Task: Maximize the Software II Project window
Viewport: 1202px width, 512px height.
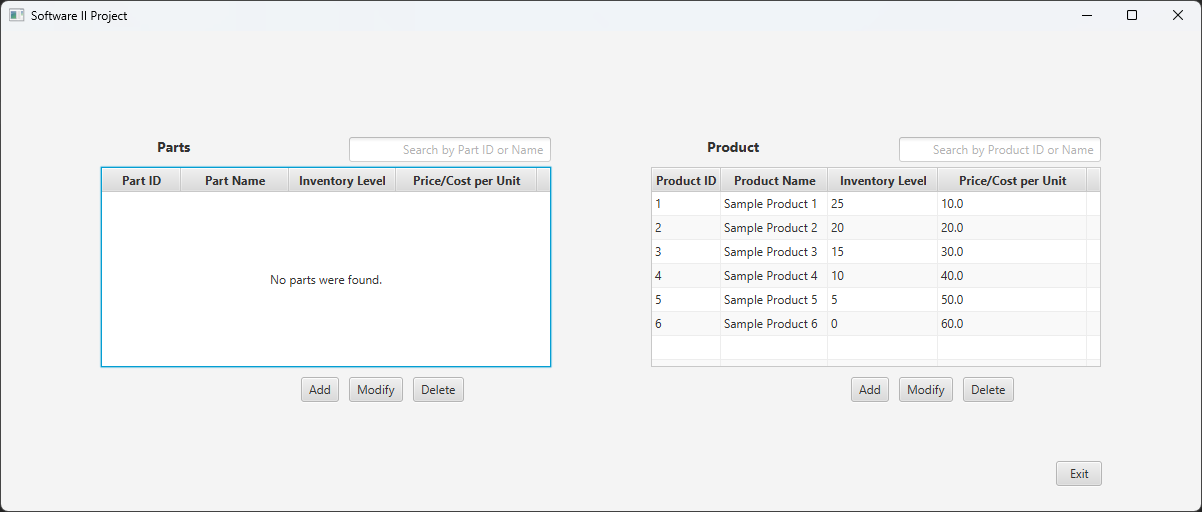Action: (1132, 15)
